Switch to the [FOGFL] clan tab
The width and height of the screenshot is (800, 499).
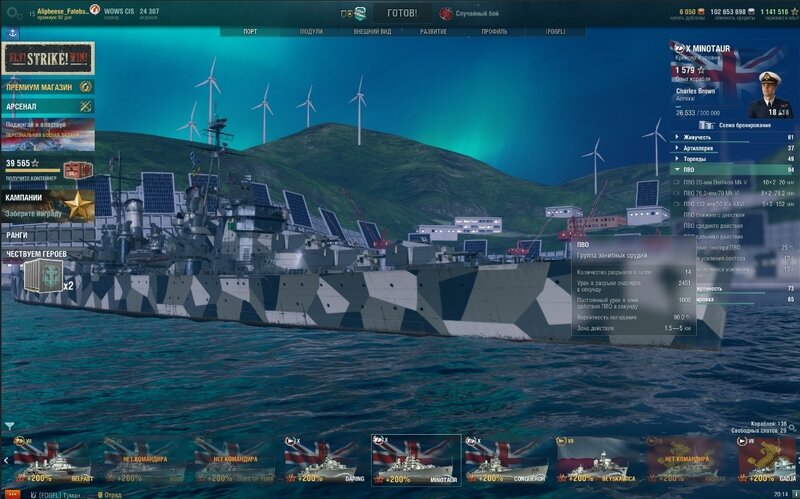[556, 32]
